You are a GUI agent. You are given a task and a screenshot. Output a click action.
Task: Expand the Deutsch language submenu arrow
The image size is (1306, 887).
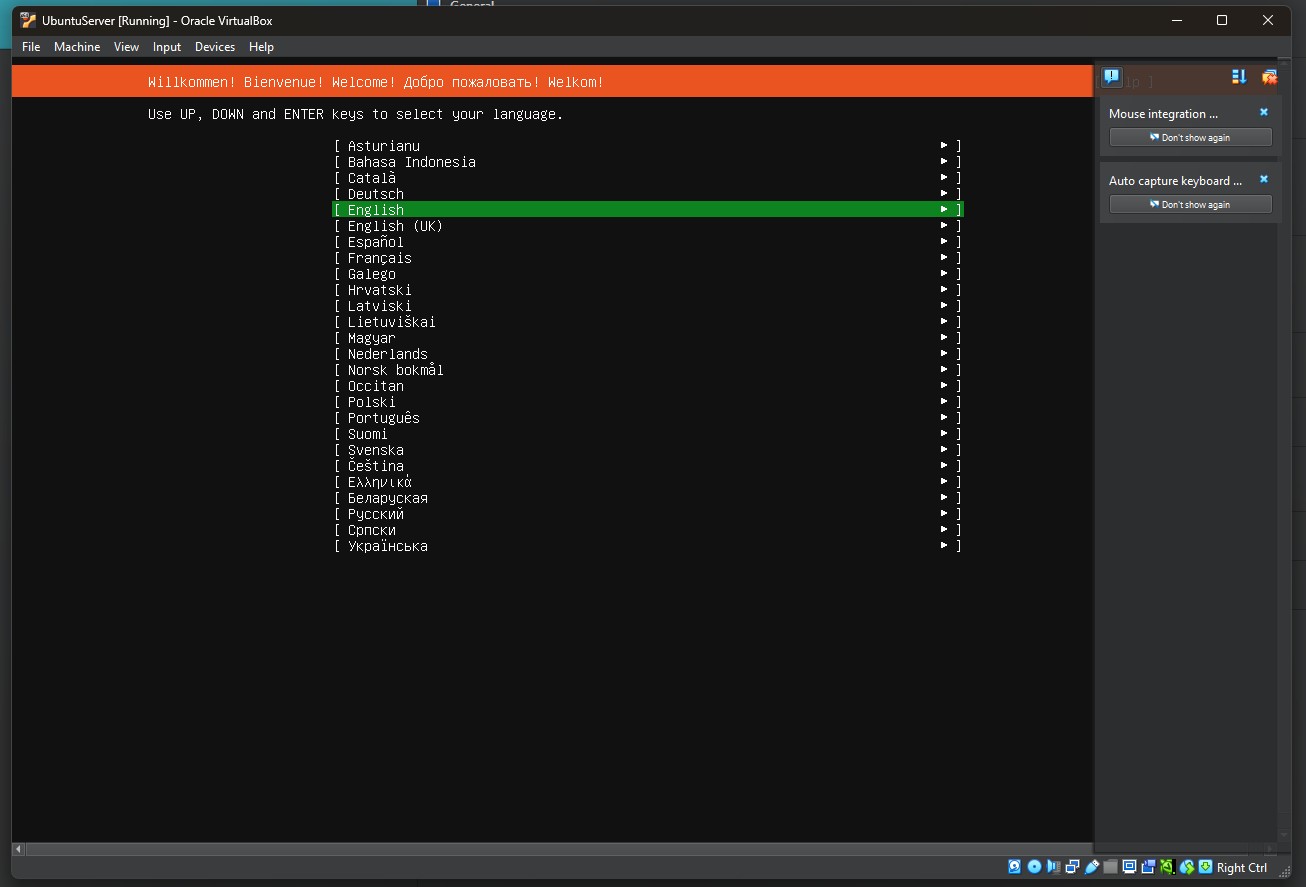943,192
